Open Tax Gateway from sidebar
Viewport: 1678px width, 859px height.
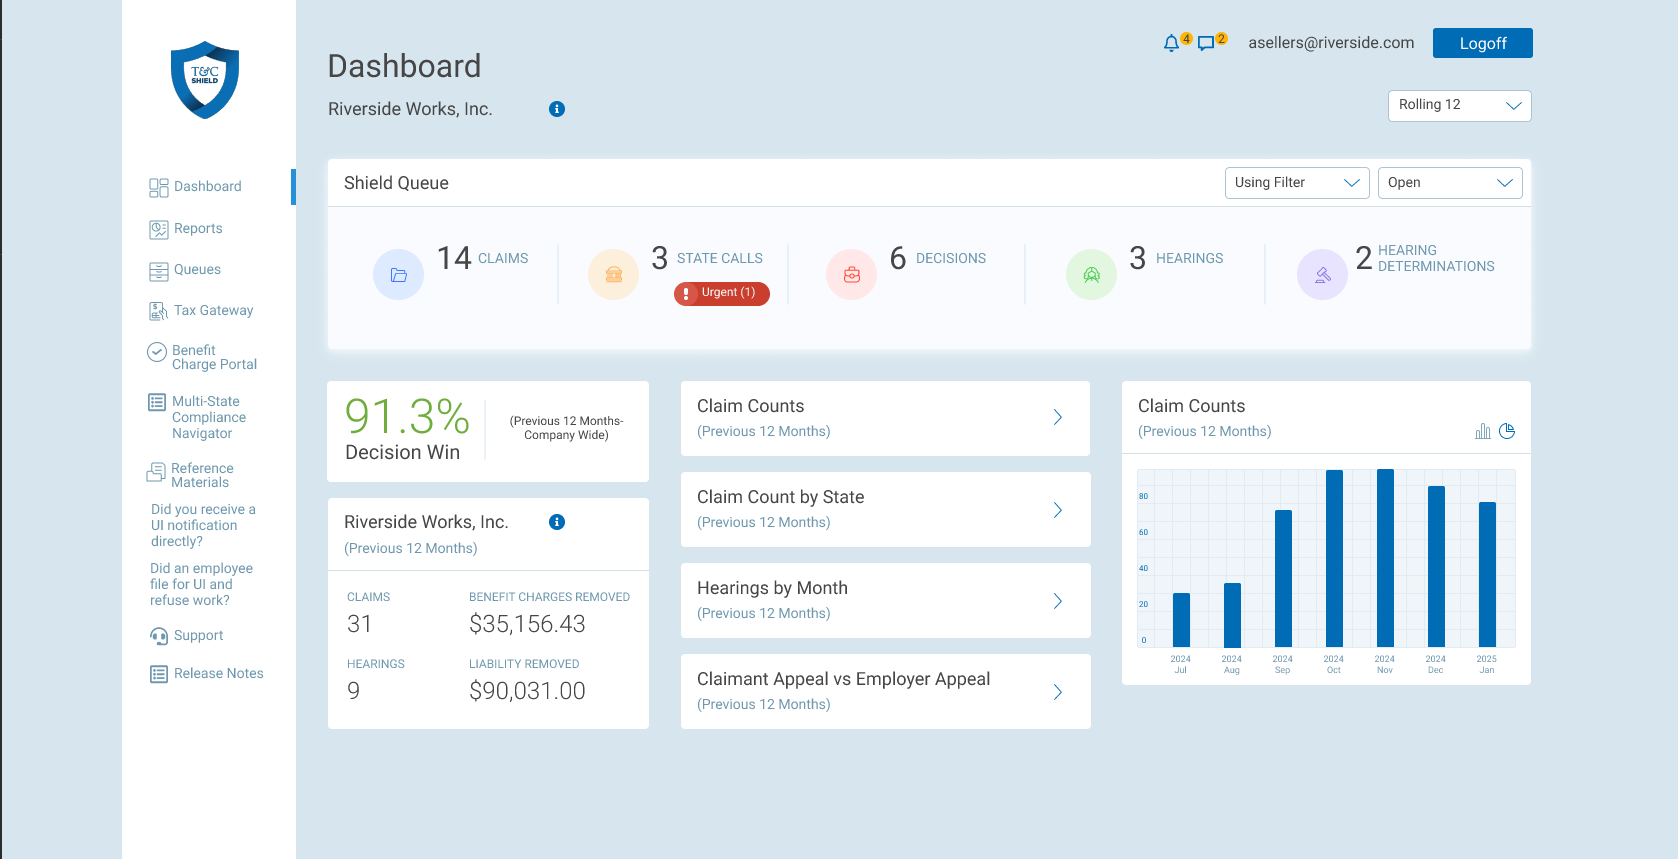tap(213, 311)
